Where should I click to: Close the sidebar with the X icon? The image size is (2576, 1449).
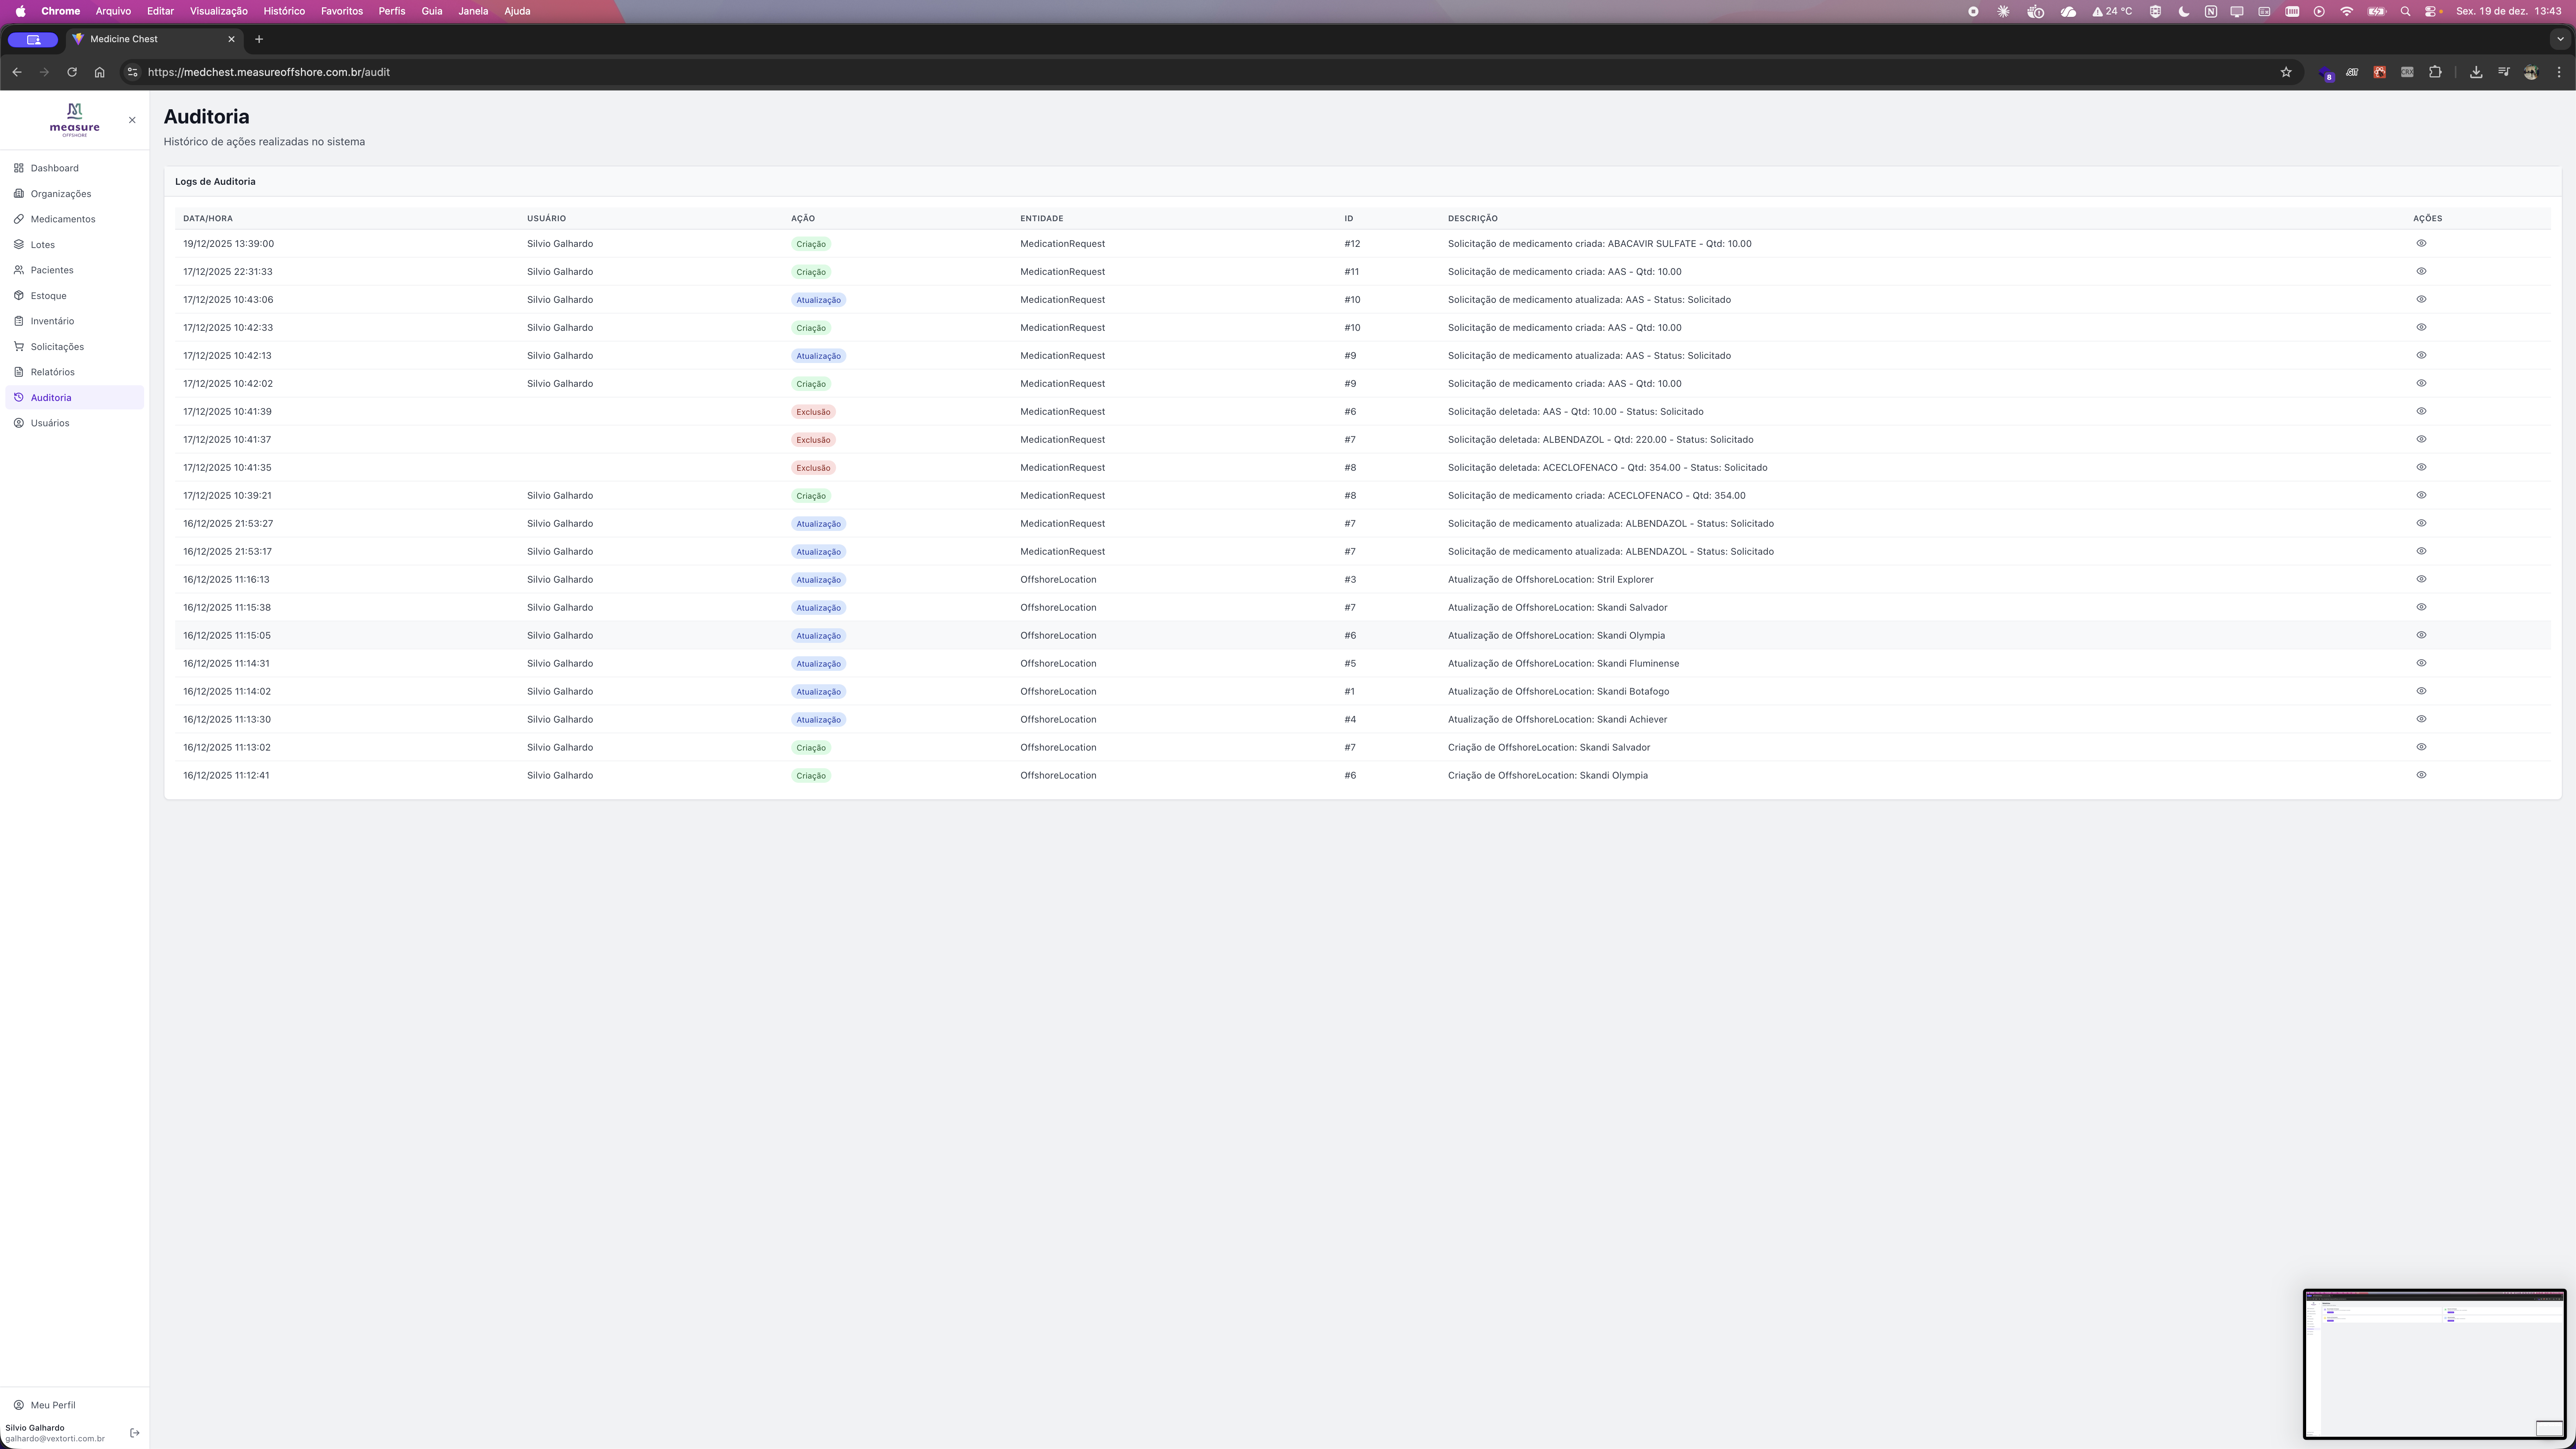(132, 120)
